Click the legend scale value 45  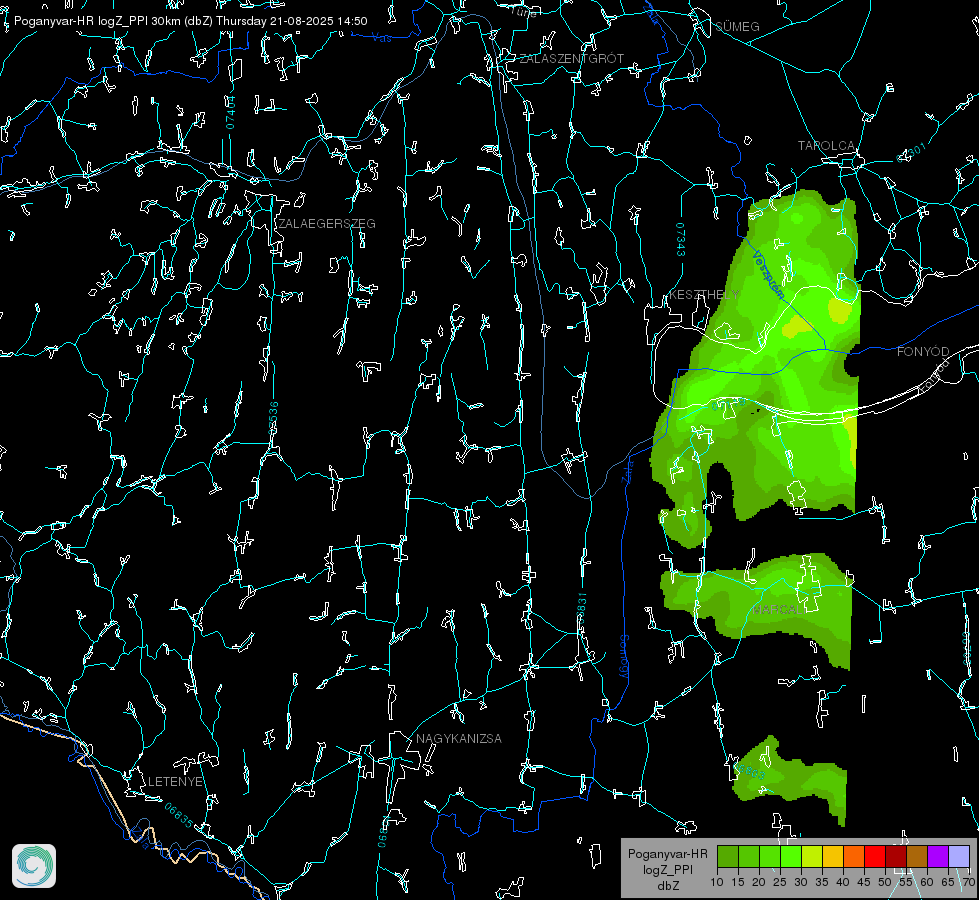pyautogui.click(x=863, y=883)
